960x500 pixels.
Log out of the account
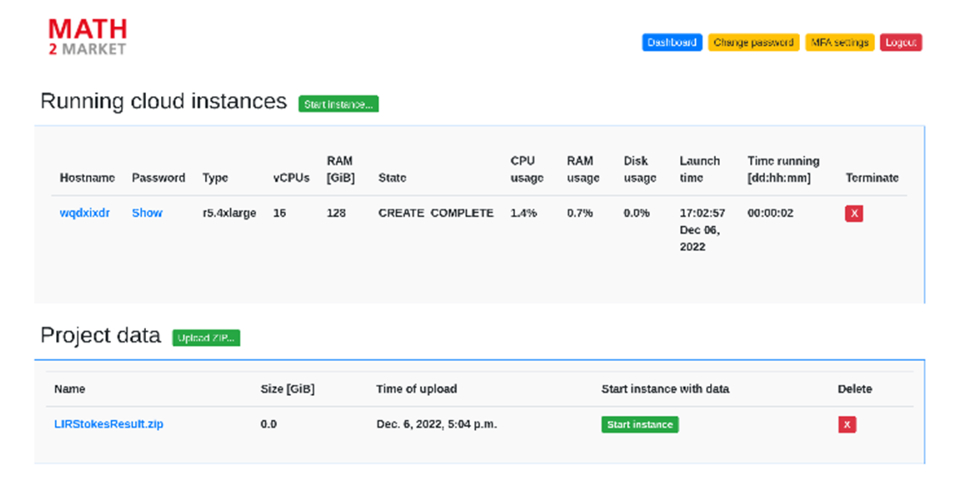[901, 43]
